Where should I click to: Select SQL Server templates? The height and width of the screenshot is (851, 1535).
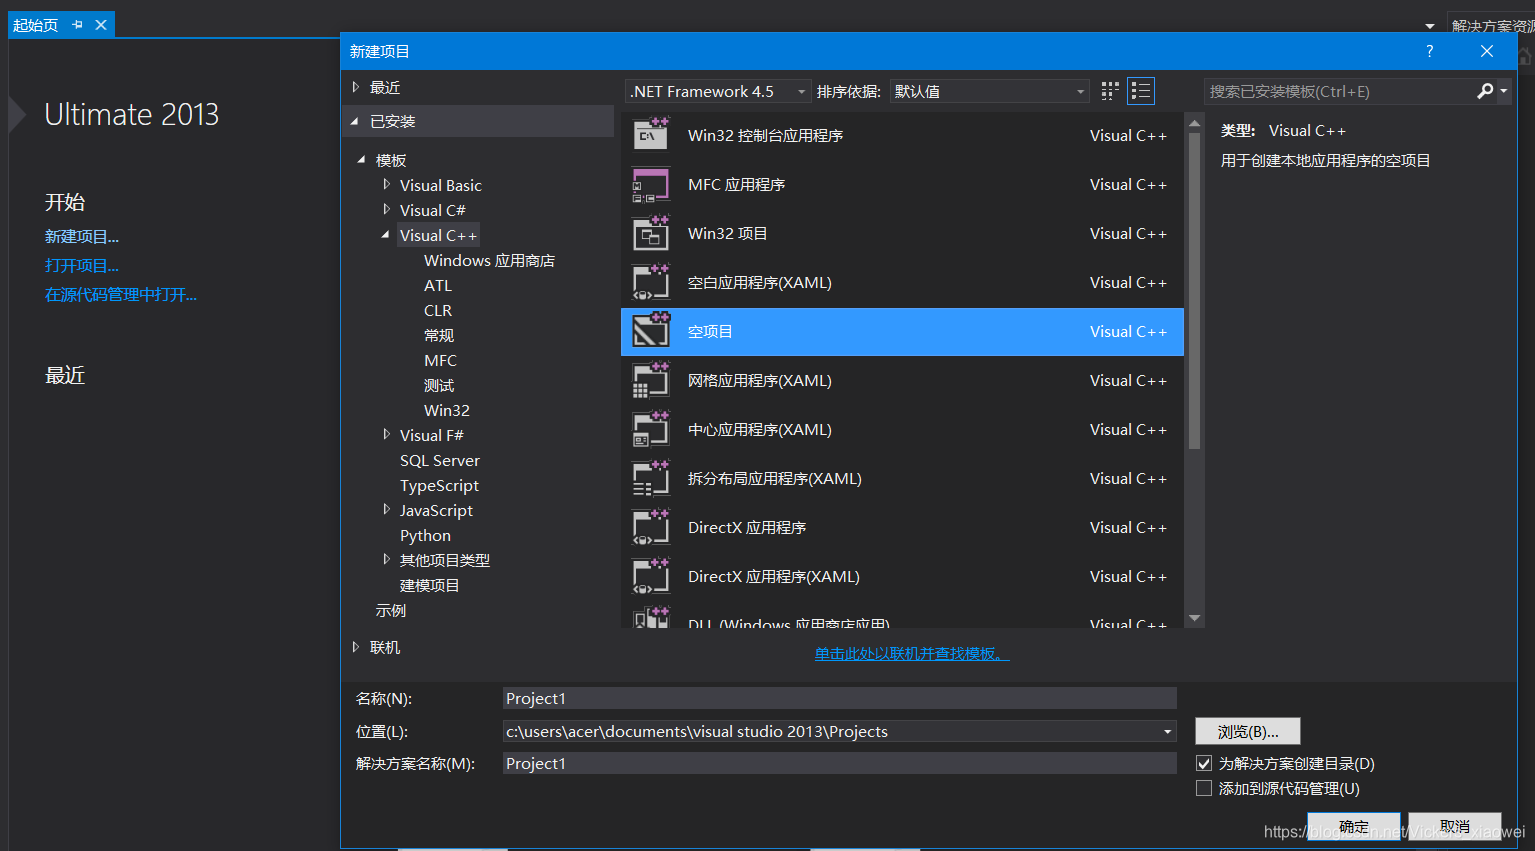[x=440, y=460]
